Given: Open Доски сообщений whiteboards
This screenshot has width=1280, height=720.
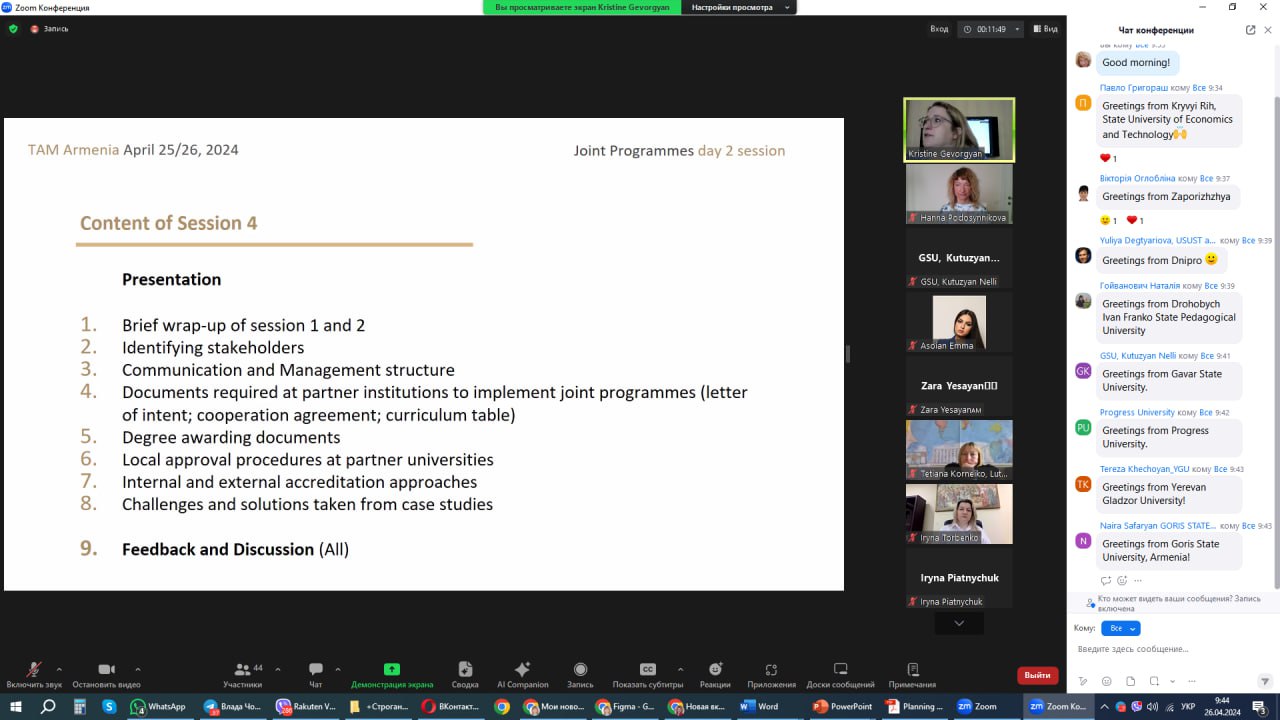Looking at the screenshot, I should point(840,674).
